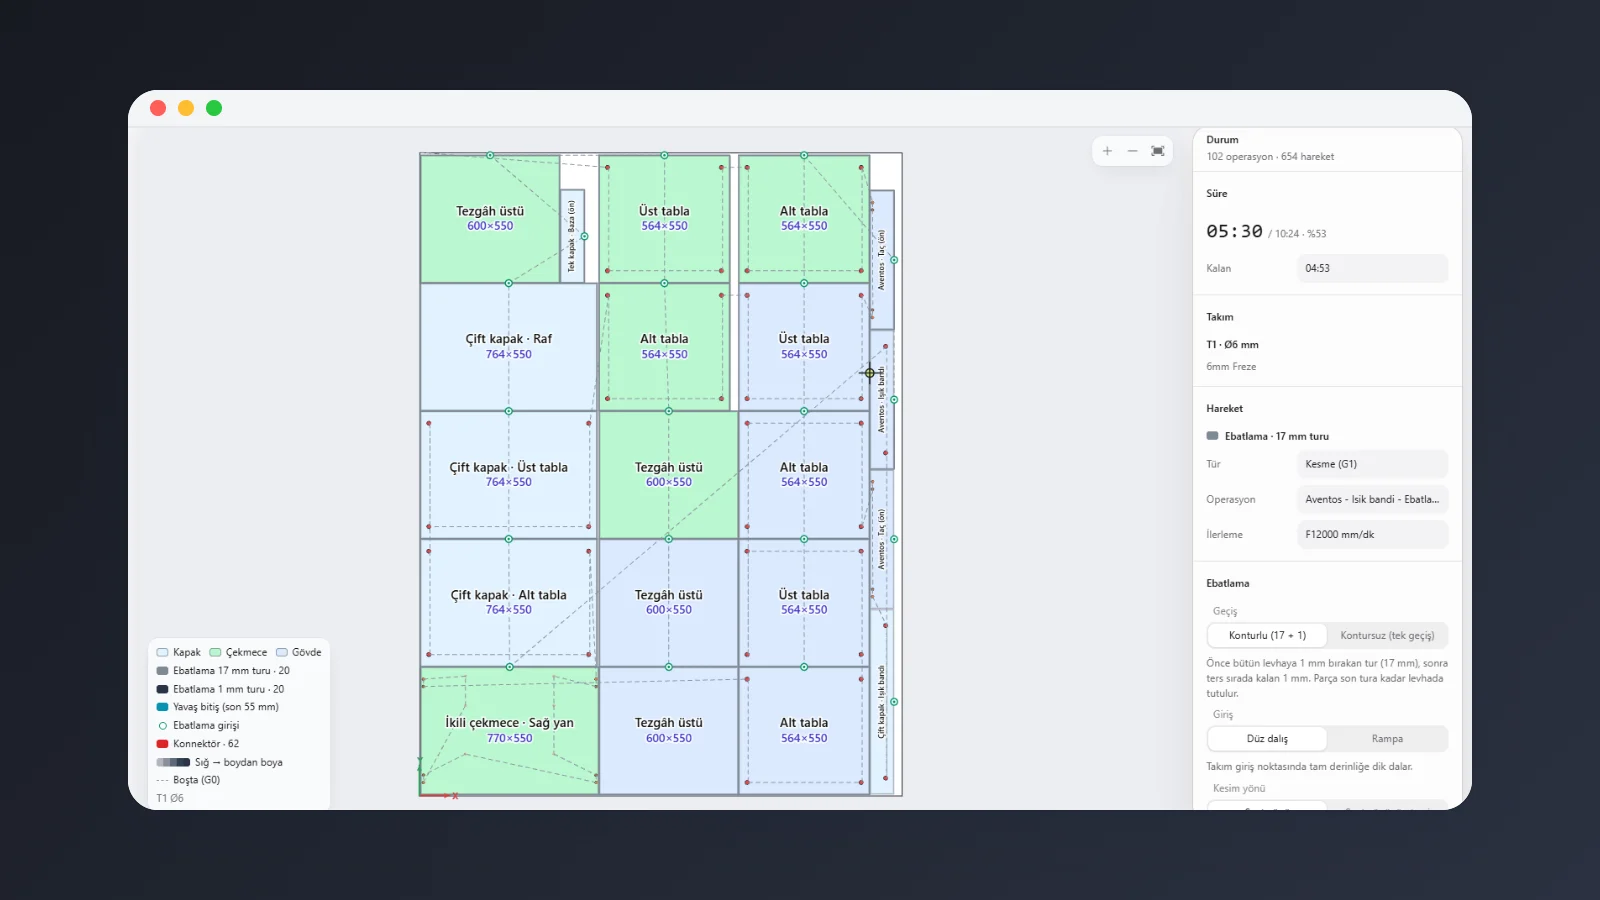Image resolution: width=1600 pixels, height=900 pixels.
Task: Click the T1 Ø6 label in legend
Action: click(170, 798)
